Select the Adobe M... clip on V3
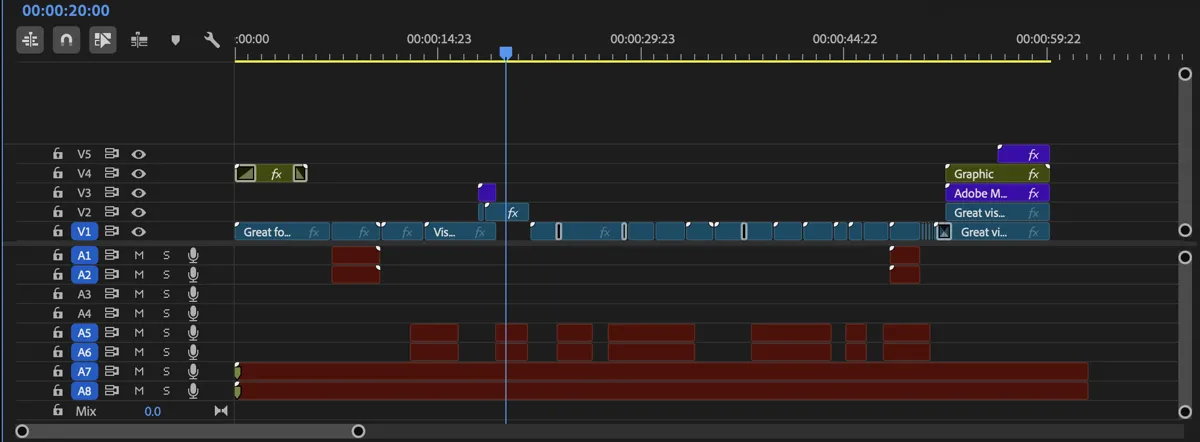The height and width of the screenshot is (442, 1200). coord(997,193)
